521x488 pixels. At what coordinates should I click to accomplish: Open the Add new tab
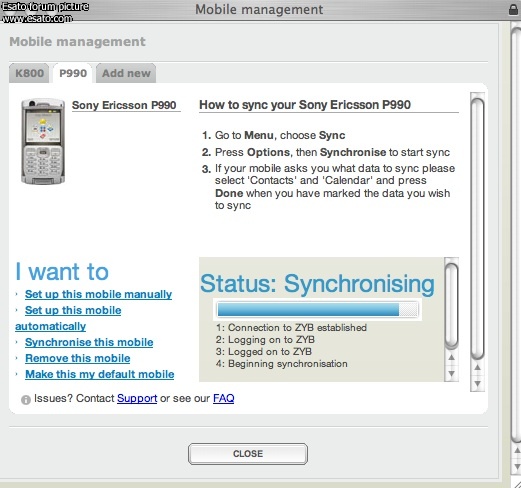coord(126,73)
